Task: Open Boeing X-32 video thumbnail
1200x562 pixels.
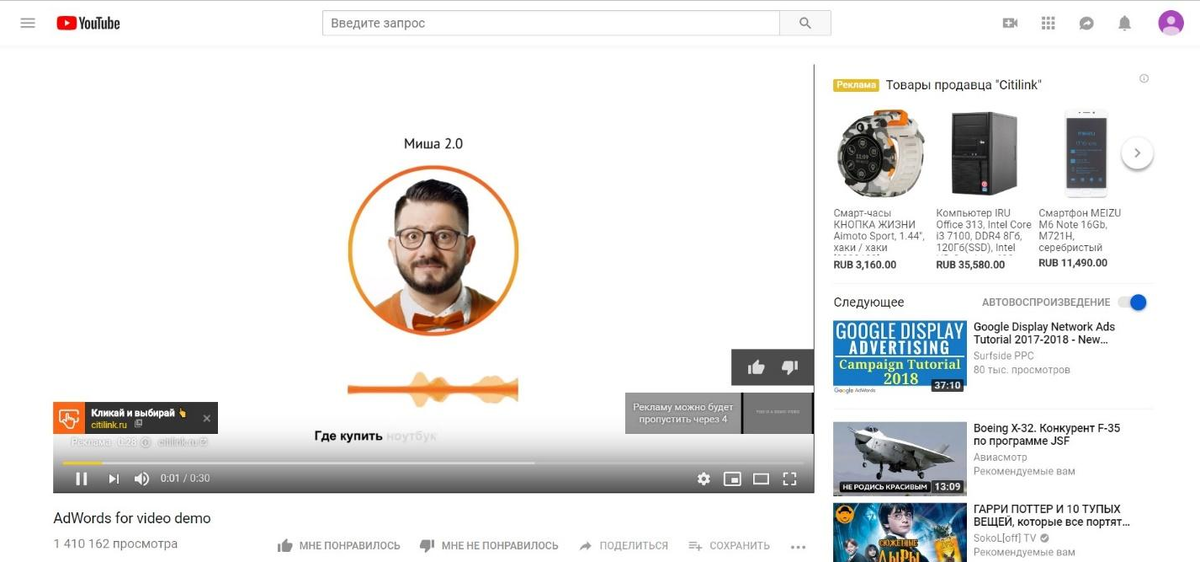Action: coord(899,458)
